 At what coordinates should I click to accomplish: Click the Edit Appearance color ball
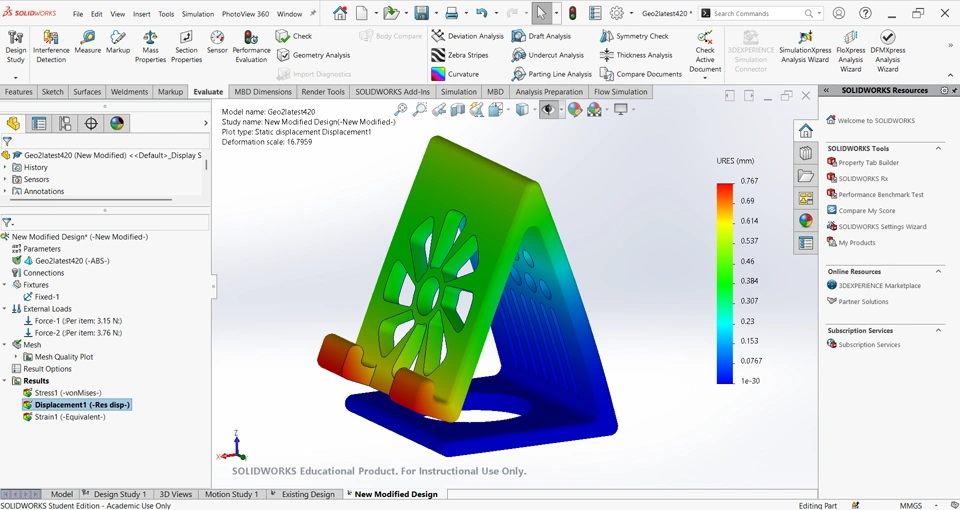[x=574, y=110]
